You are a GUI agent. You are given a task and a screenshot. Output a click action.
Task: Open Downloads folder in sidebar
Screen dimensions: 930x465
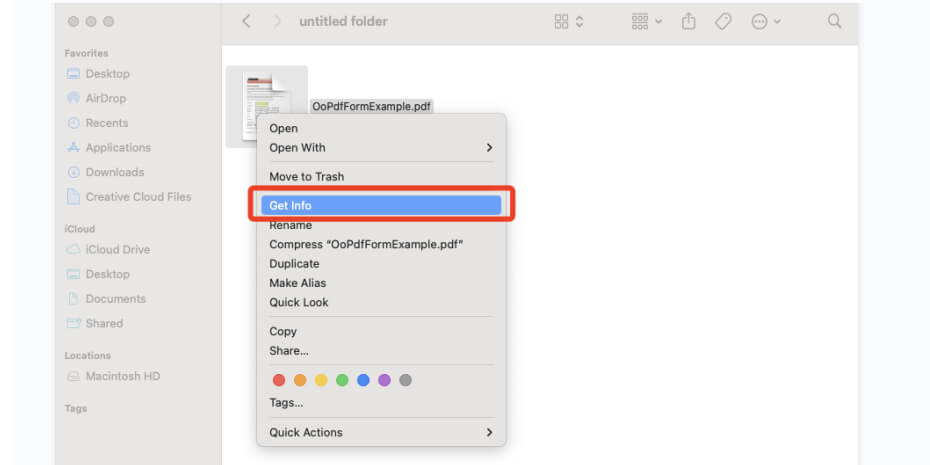(x=114, y=172)
